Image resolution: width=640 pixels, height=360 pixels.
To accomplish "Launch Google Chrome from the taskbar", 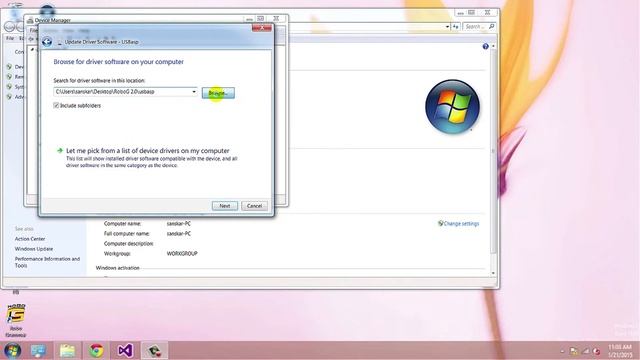I will pyautogui.click(x=96, y=351).
